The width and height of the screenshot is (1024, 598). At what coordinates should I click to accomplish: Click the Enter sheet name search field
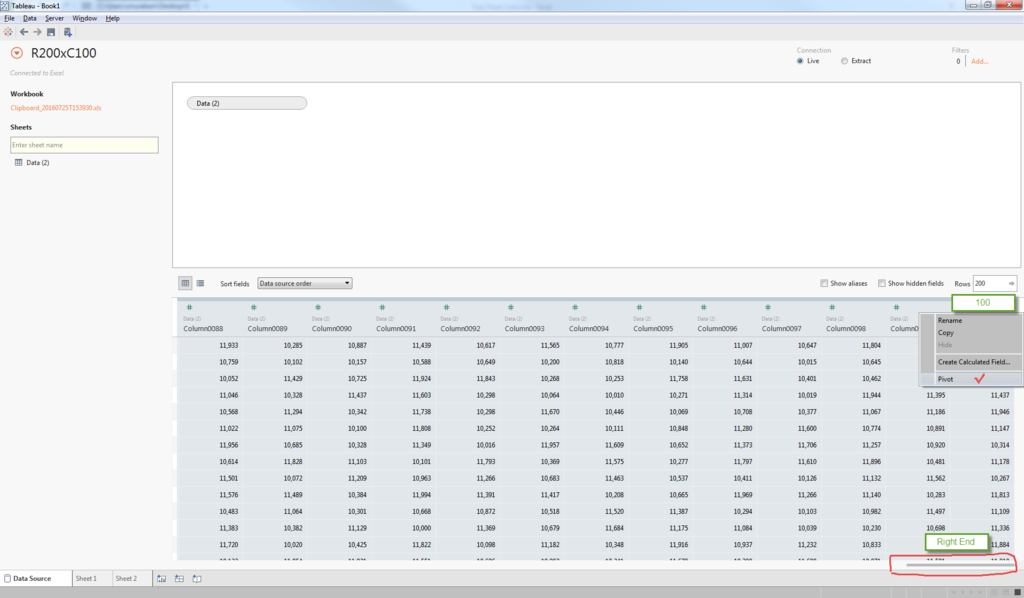[x=84, y=145]
